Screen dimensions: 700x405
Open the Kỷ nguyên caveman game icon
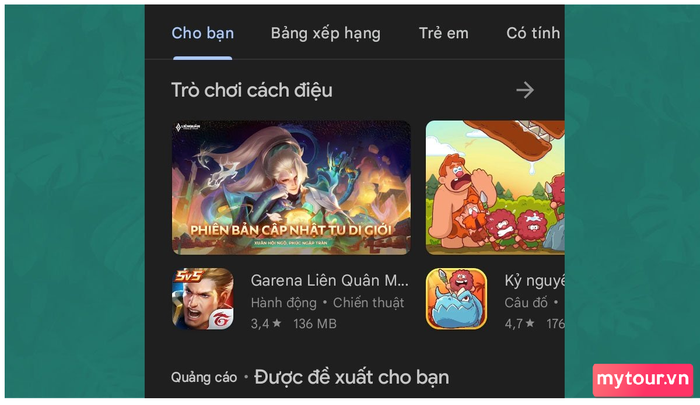pyautogui.click(x=456, y=299)
